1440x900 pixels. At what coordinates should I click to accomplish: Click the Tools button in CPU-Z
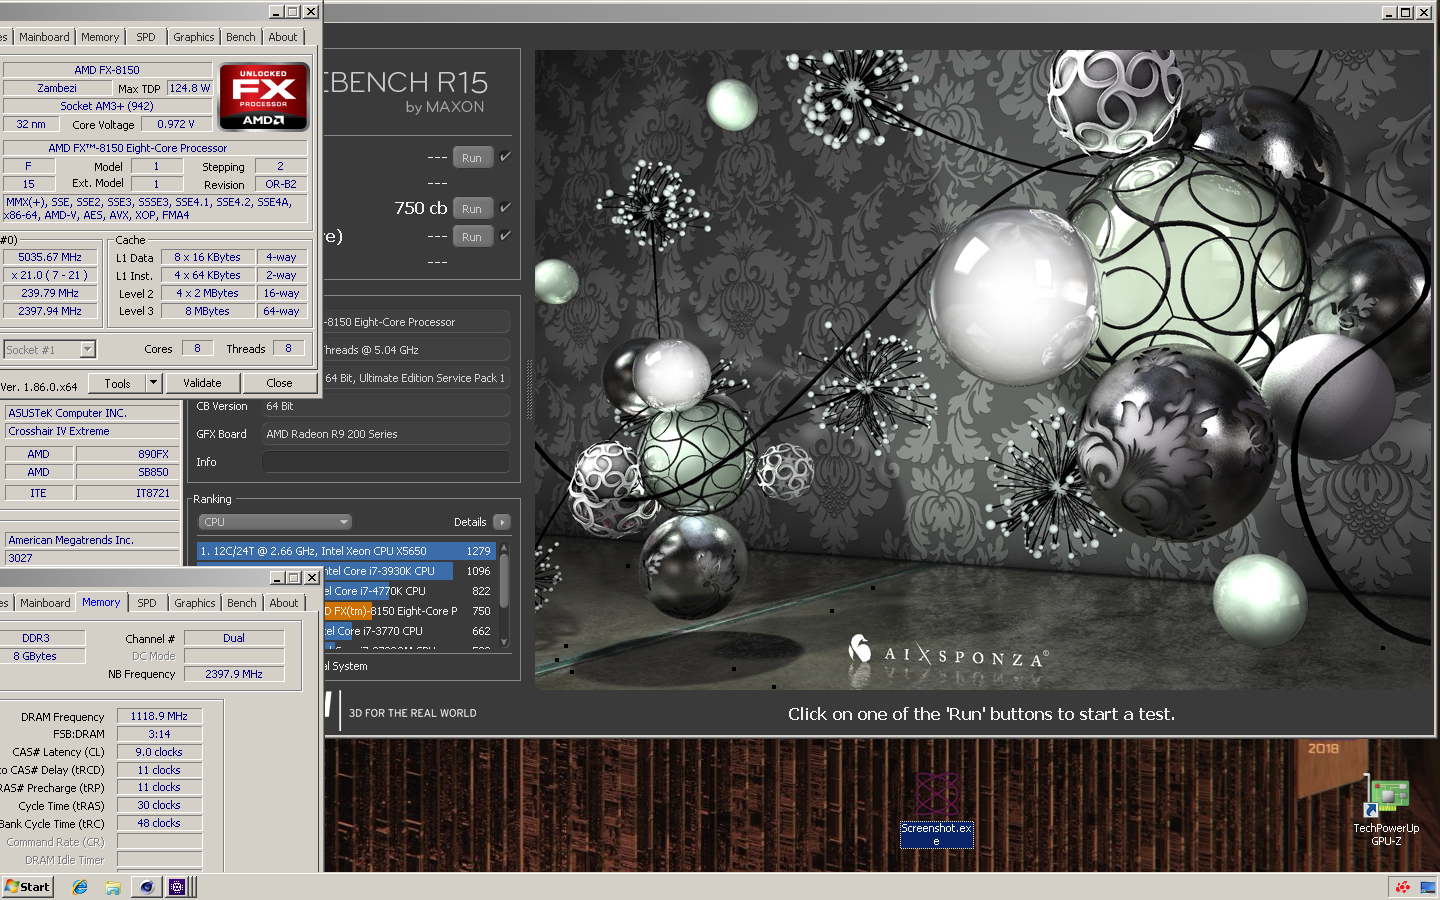pos(117,383)
